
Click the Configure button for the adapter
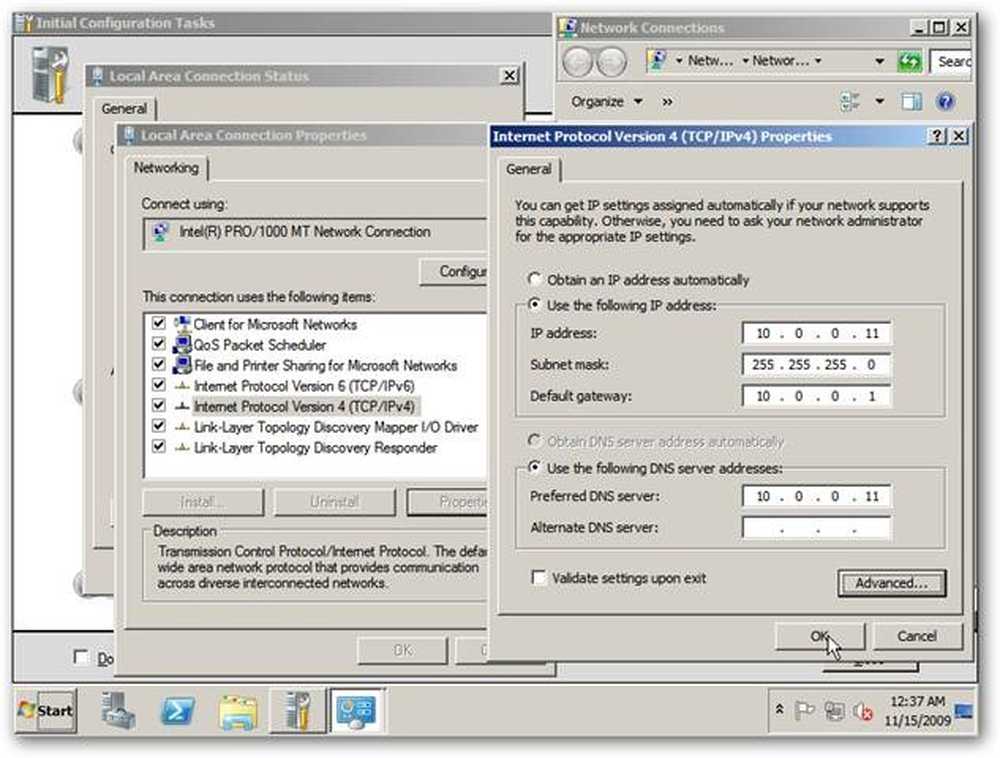coord(454,272)
